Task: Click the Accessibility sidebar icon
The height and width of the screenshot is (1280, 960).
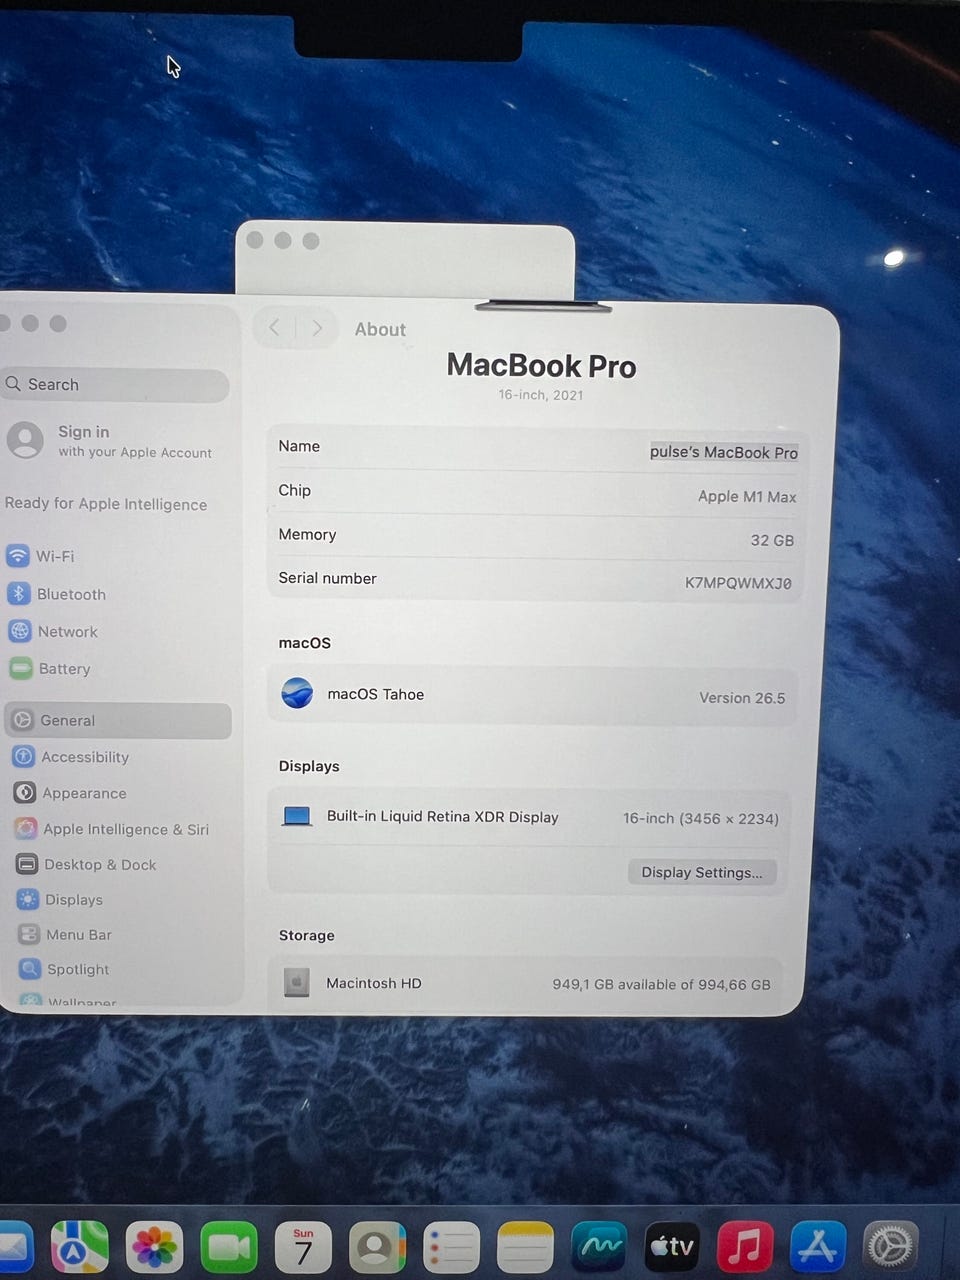Action: tap(24, 757)
